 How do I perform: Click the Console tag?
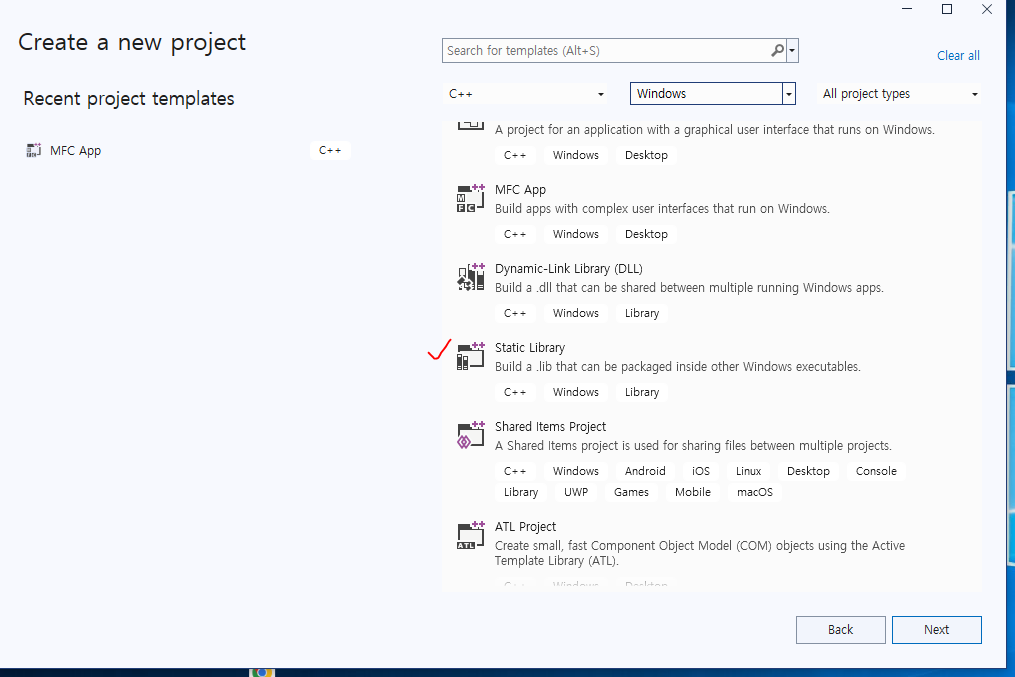(x=876, y=471)
